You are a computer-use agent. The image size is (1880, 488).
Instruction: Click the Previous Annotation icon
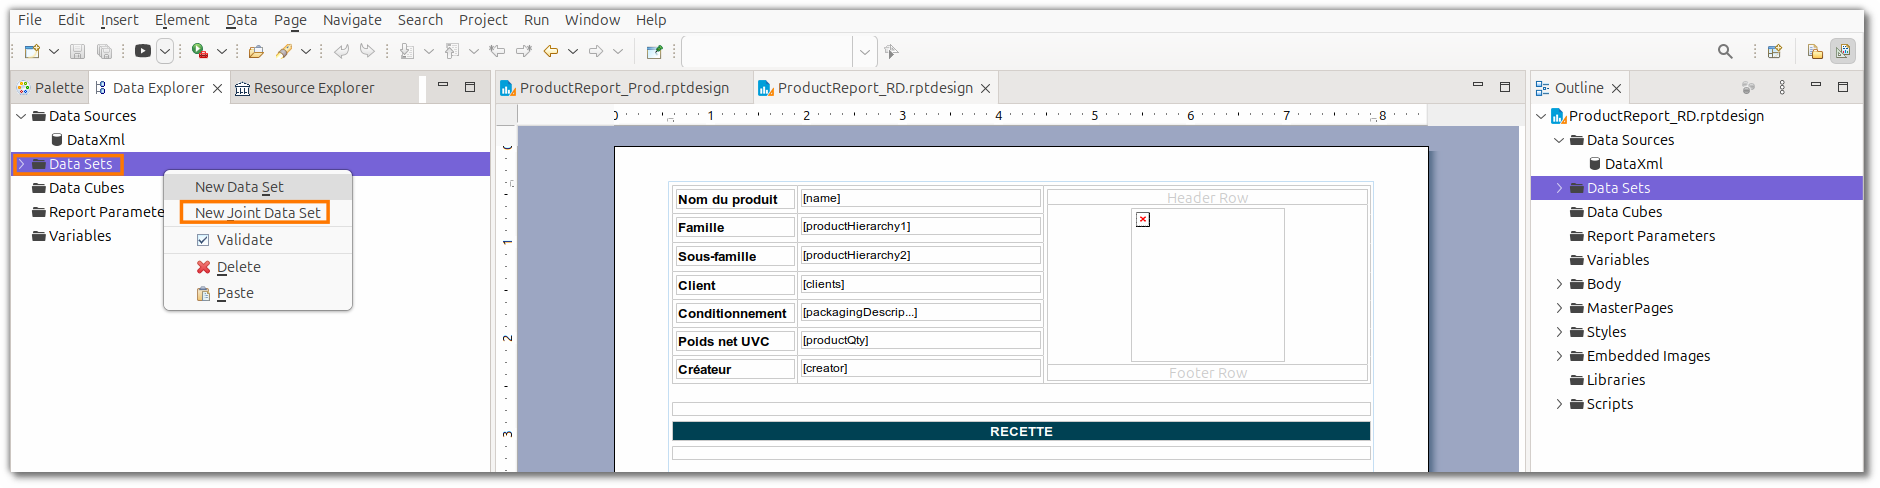[452, 51]
